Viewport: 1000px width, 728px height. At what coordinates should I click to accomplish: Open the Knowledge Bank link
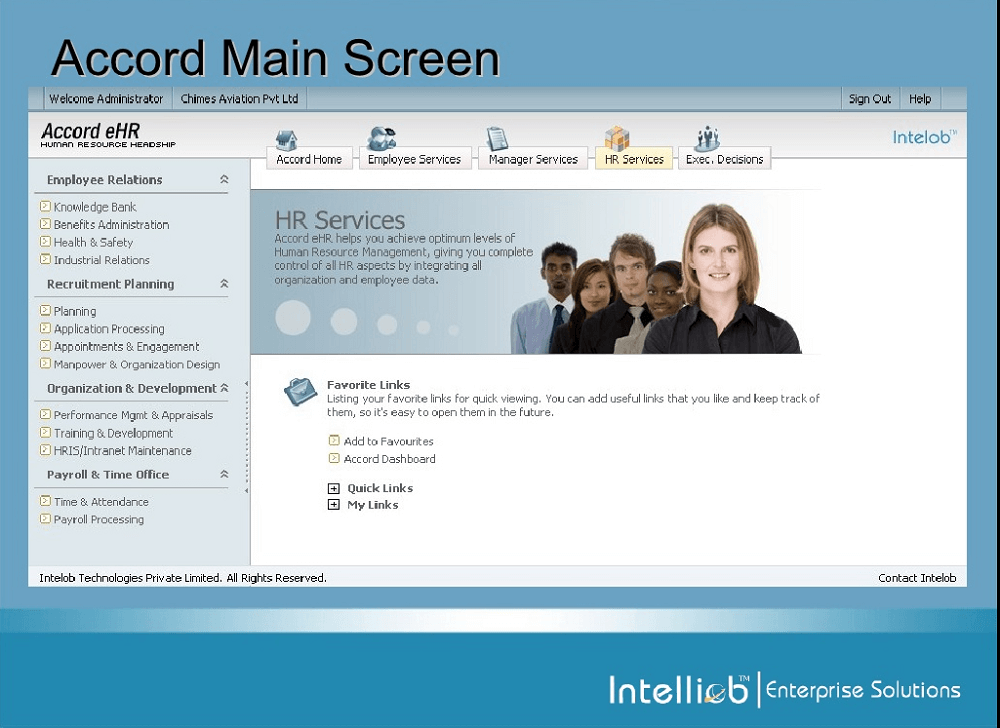tap(95, 207)
